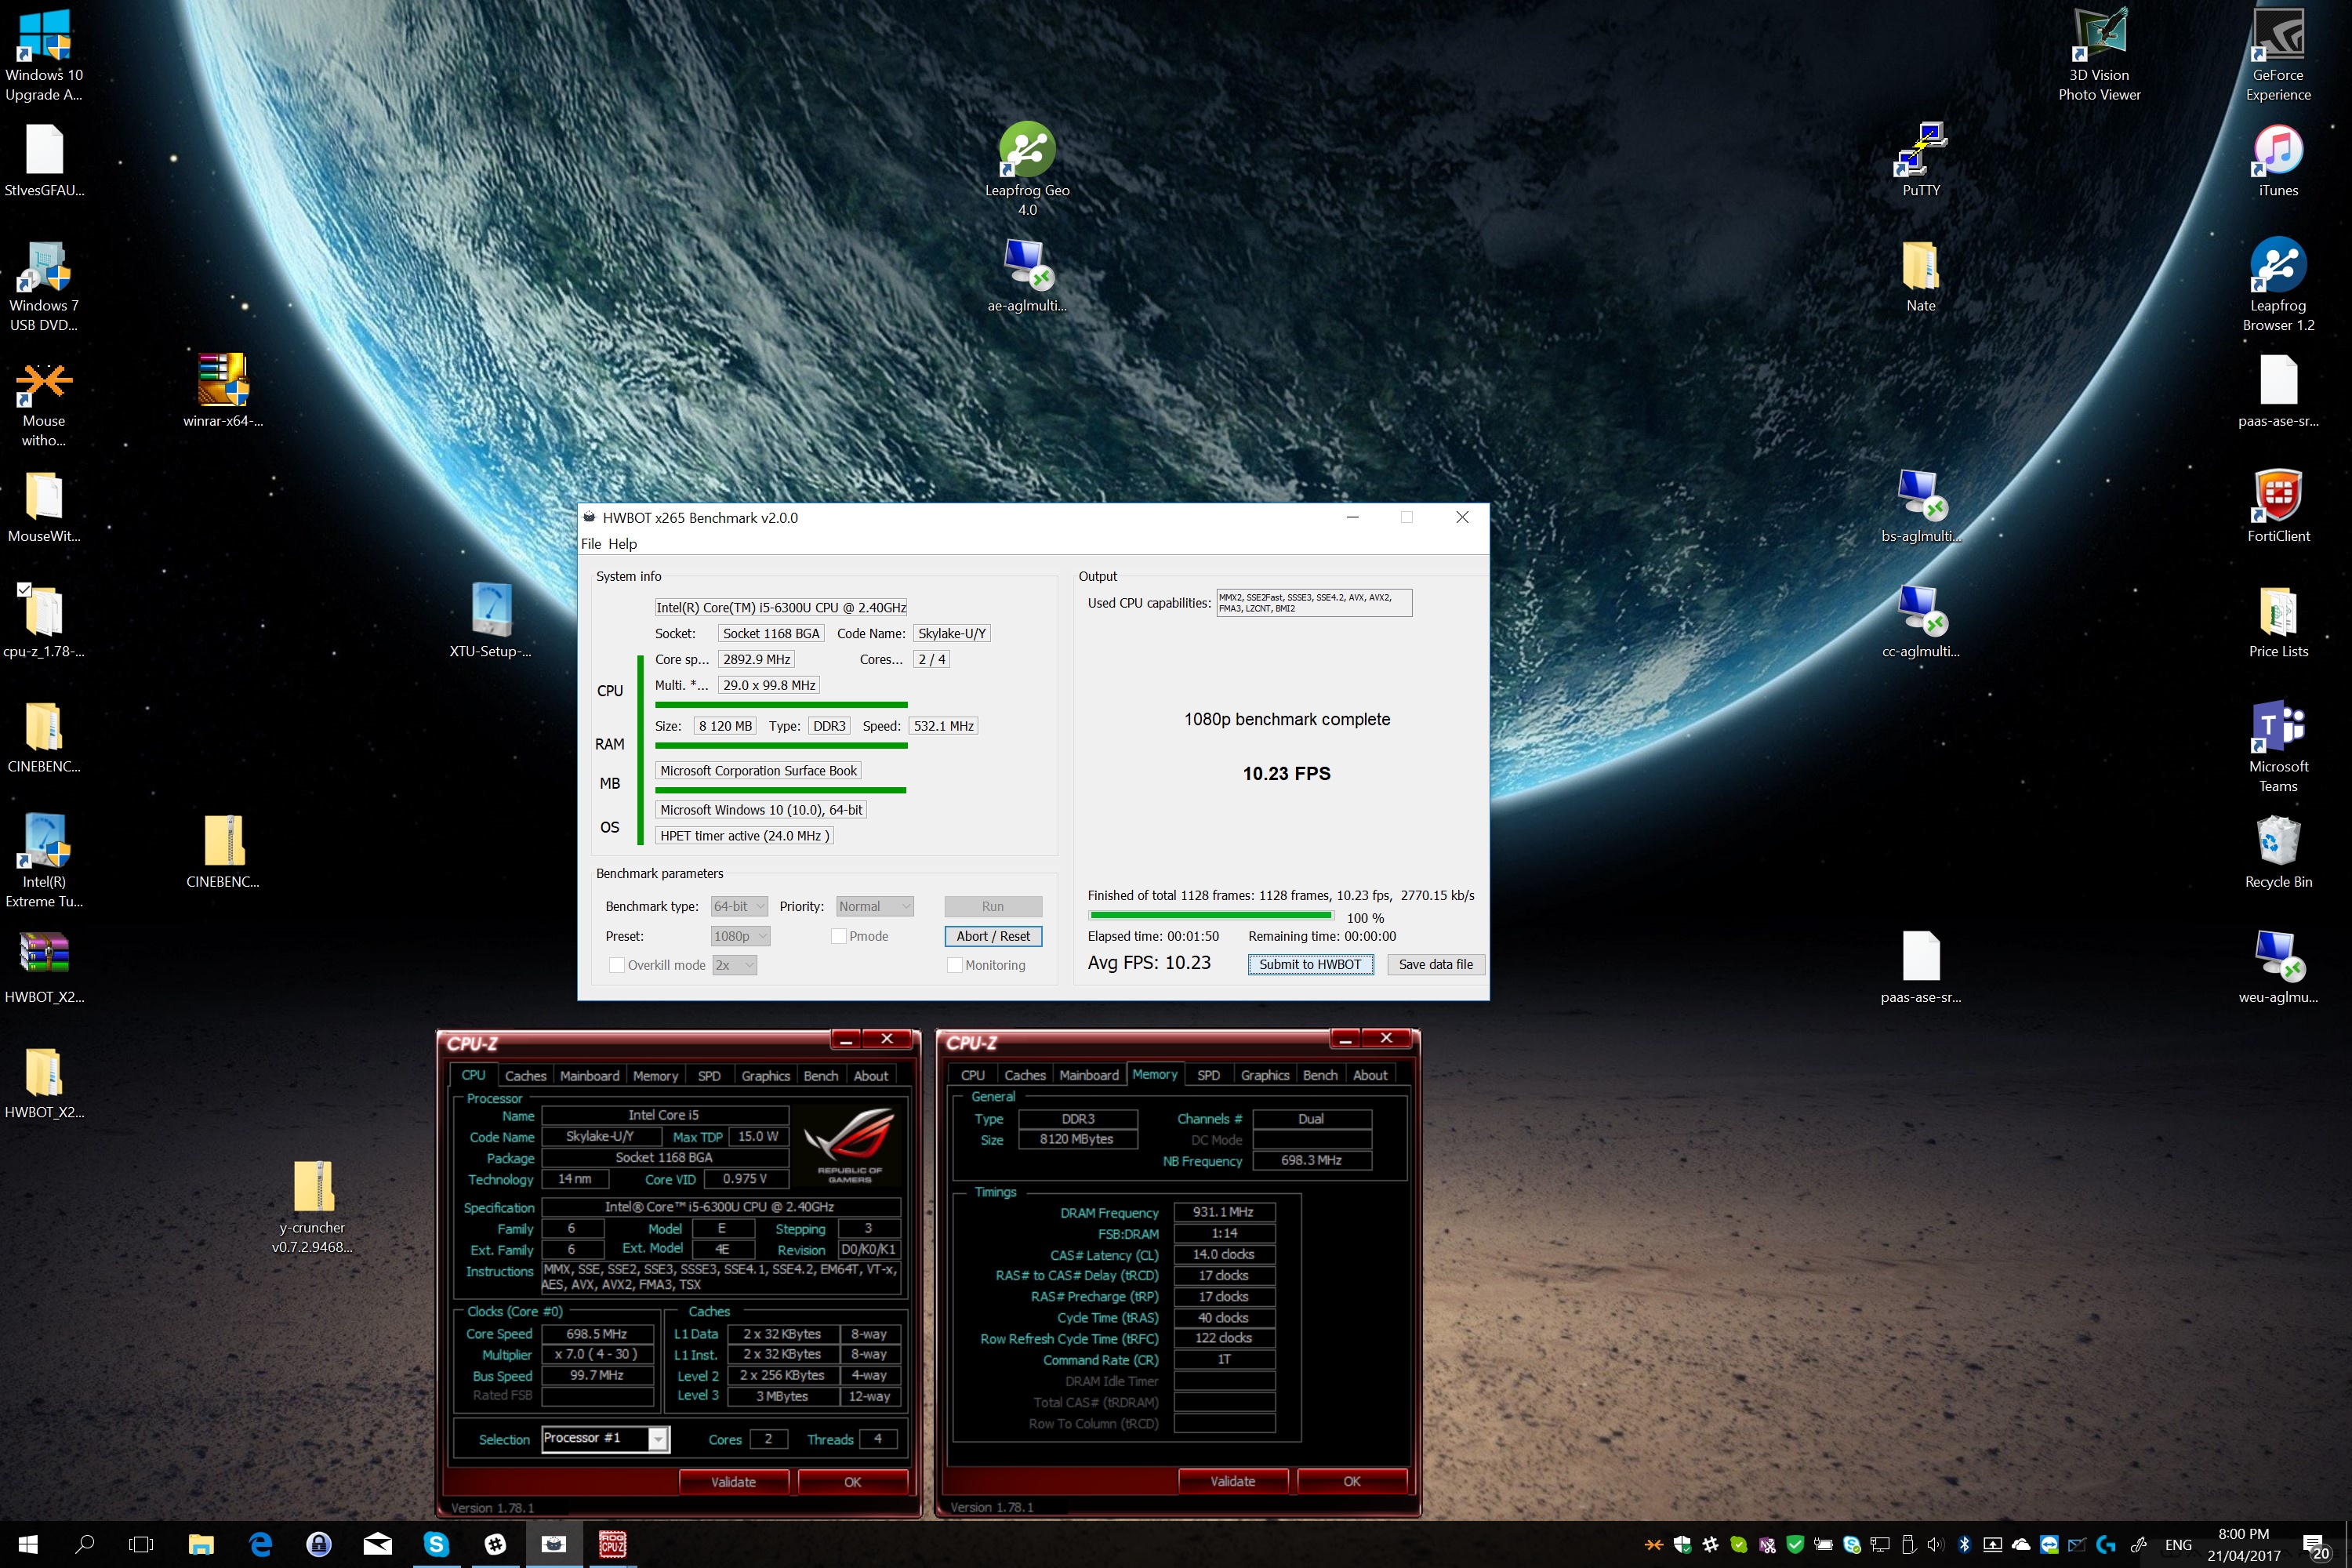Open Leapfrog Browser 1.2 desktop icon

[2278, 284]
